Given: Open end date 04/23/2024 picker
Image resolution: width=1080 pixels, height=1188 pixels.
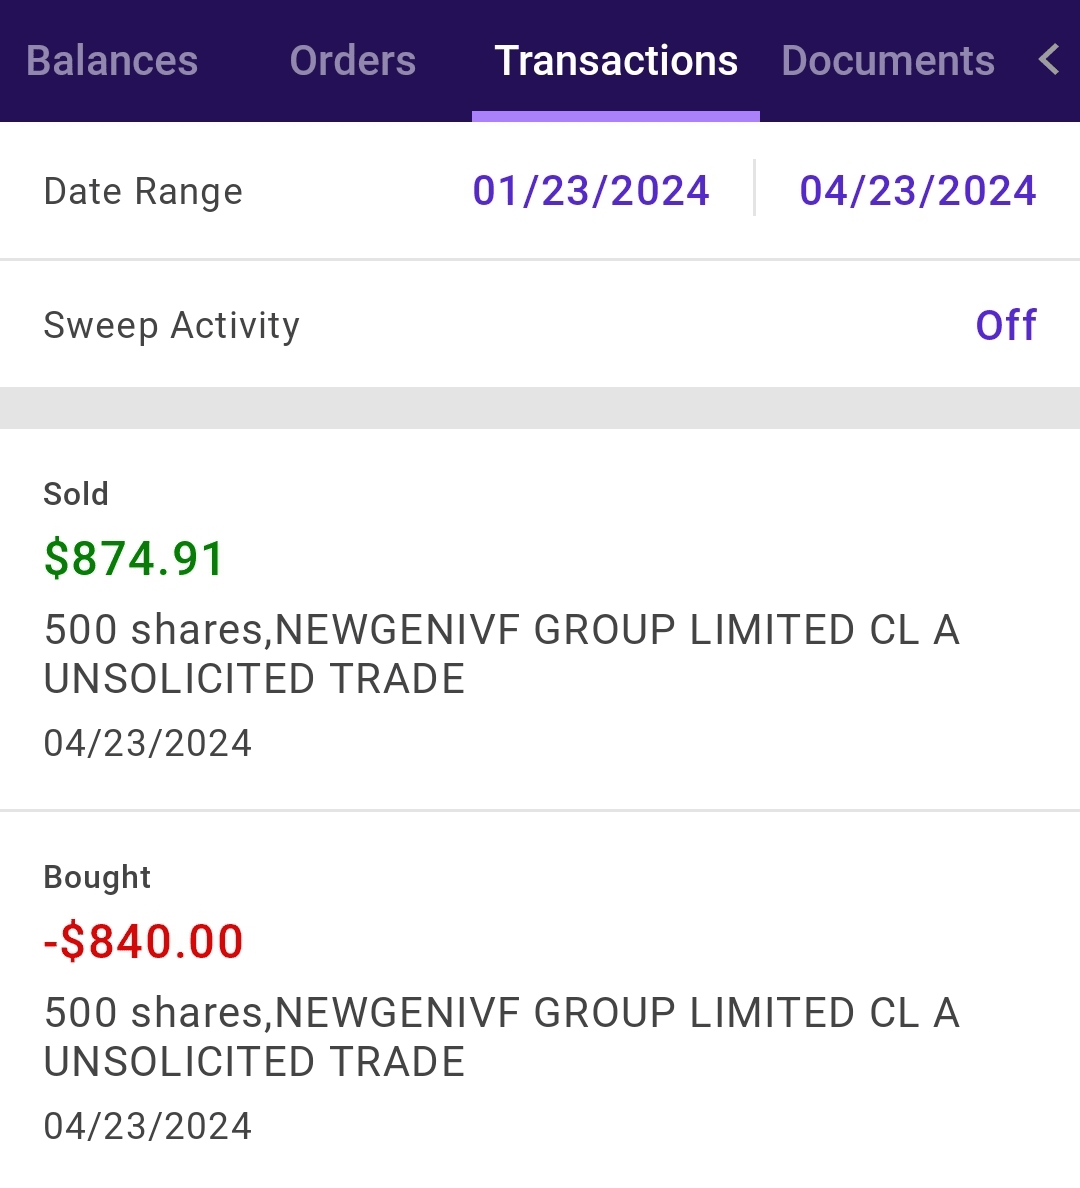Looking at the screenshot, I should coord(917,191).
